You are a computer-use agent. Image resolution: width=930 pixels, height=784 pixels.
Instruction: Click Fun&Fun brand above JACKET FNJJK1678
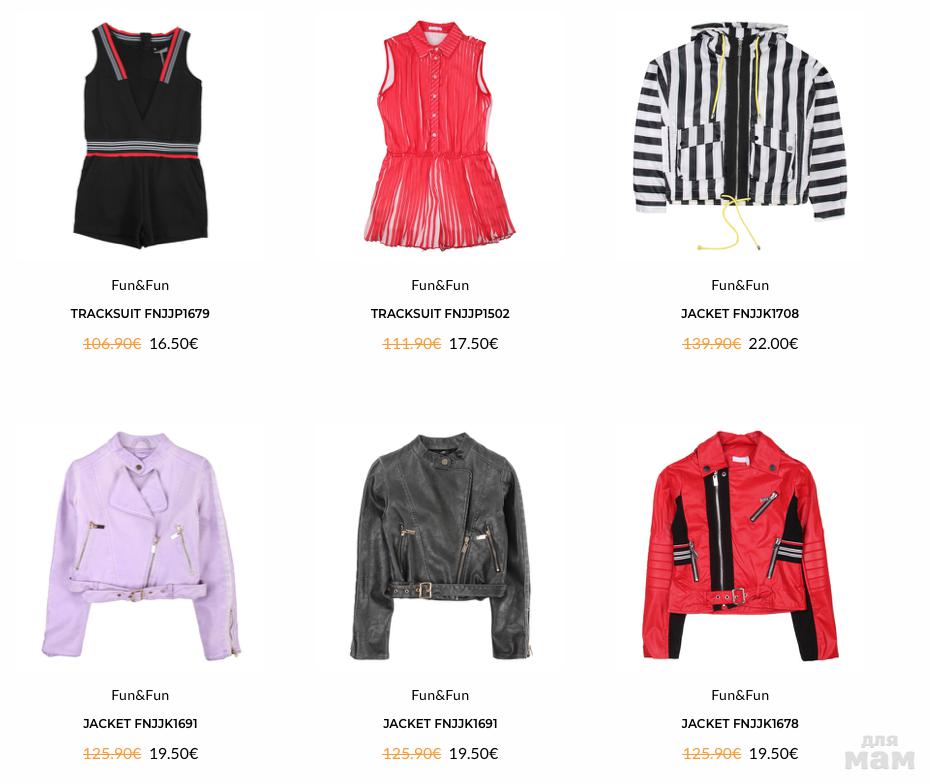coord(740,695)
